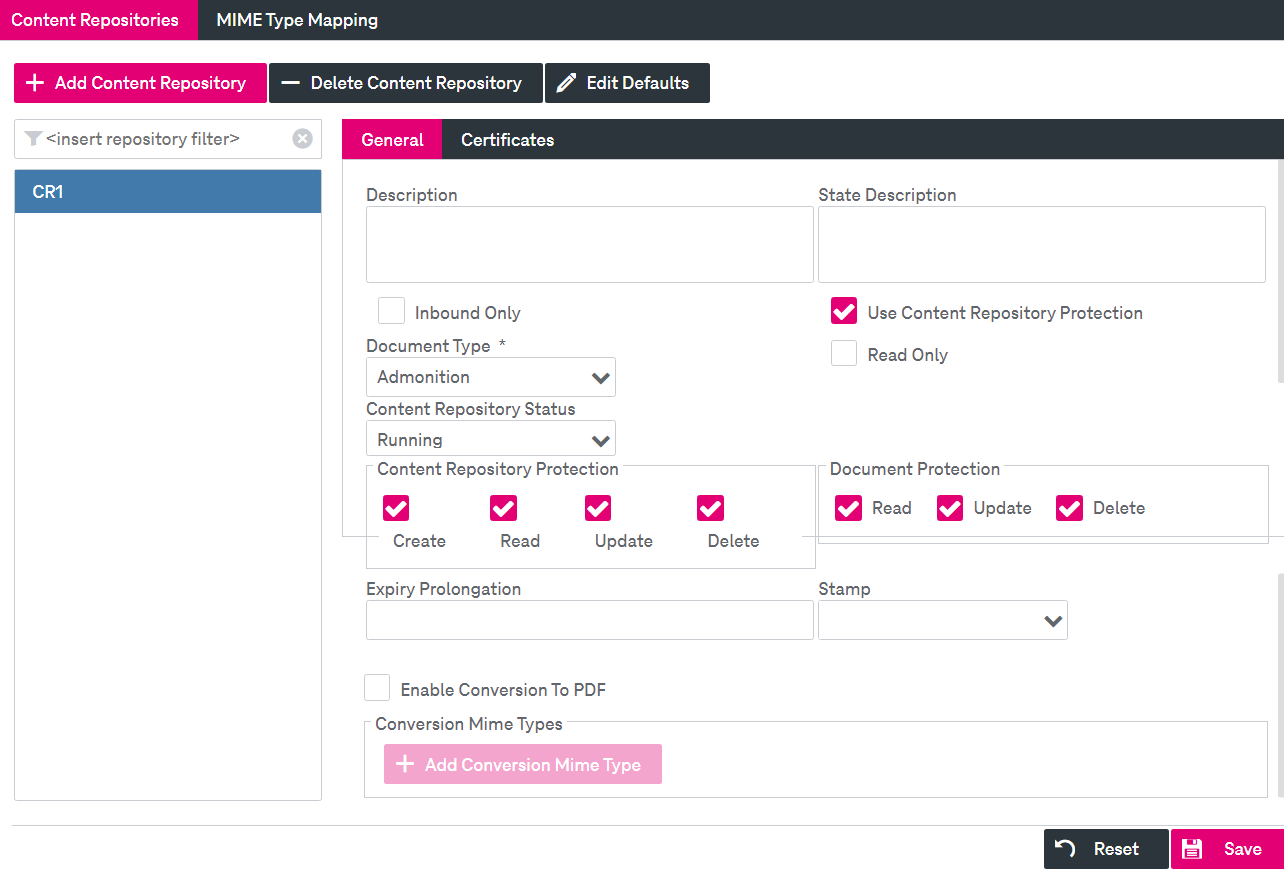Click the minus icon on Delete Content Repository

coord(290,83)
